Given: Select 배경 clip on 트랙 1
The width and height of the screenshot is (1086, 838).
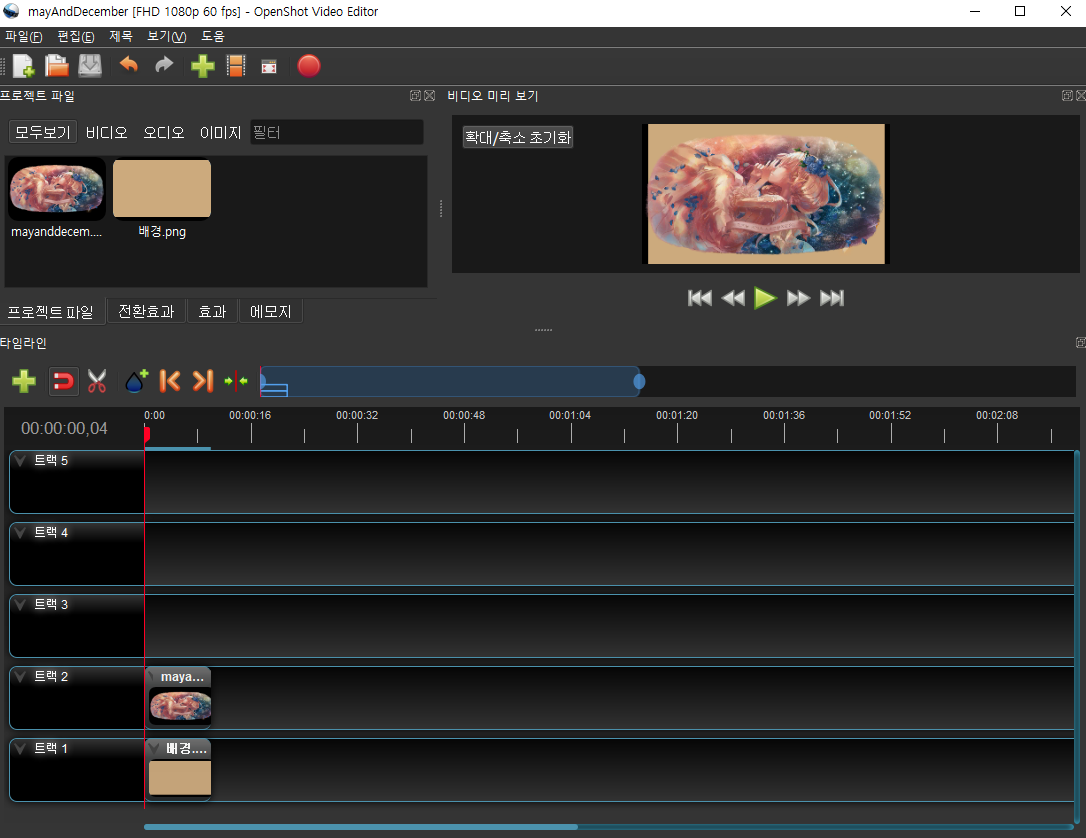Looking at the screenshot, I should [x=179, y=770].
